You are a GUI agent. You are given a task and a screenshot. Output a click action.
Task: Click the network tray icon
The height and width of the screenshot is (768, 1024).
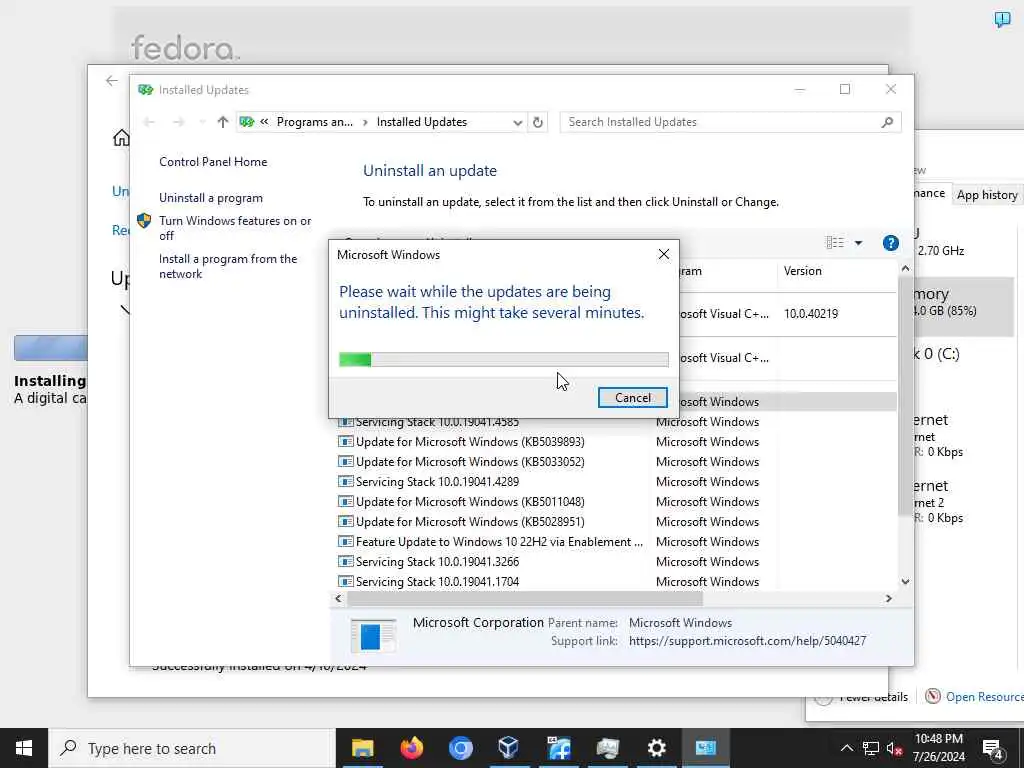point(870,748)
